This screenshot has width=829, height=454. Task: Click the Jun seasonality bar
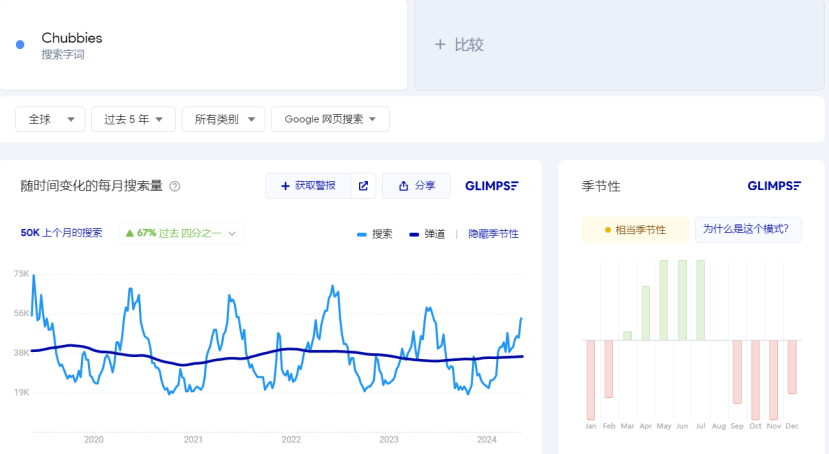point(683,300)
